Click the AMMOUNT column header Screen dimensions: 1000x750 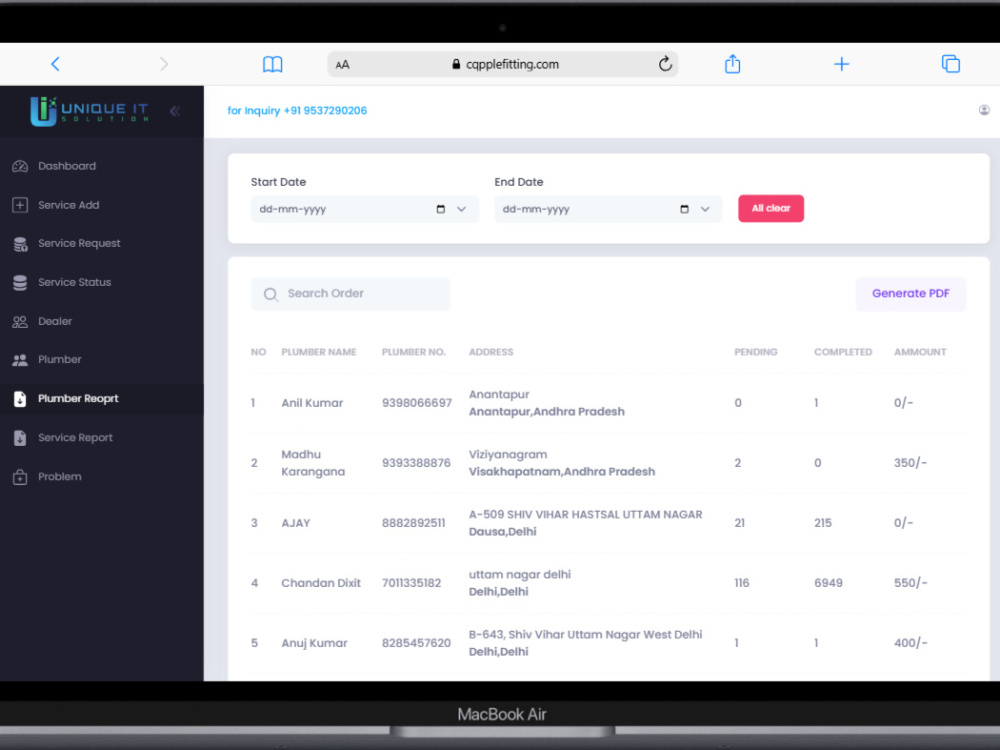(920, 352)
